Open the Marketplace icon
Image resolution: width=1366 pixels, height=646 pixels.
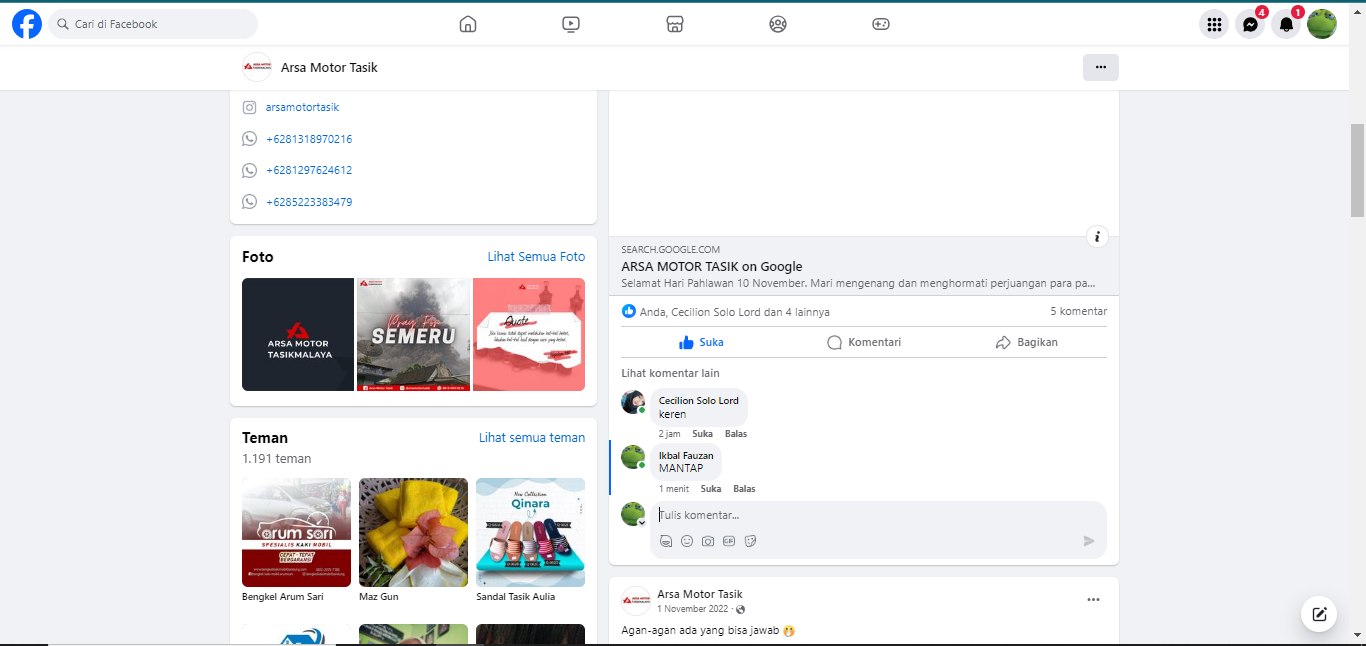point(675,24)
